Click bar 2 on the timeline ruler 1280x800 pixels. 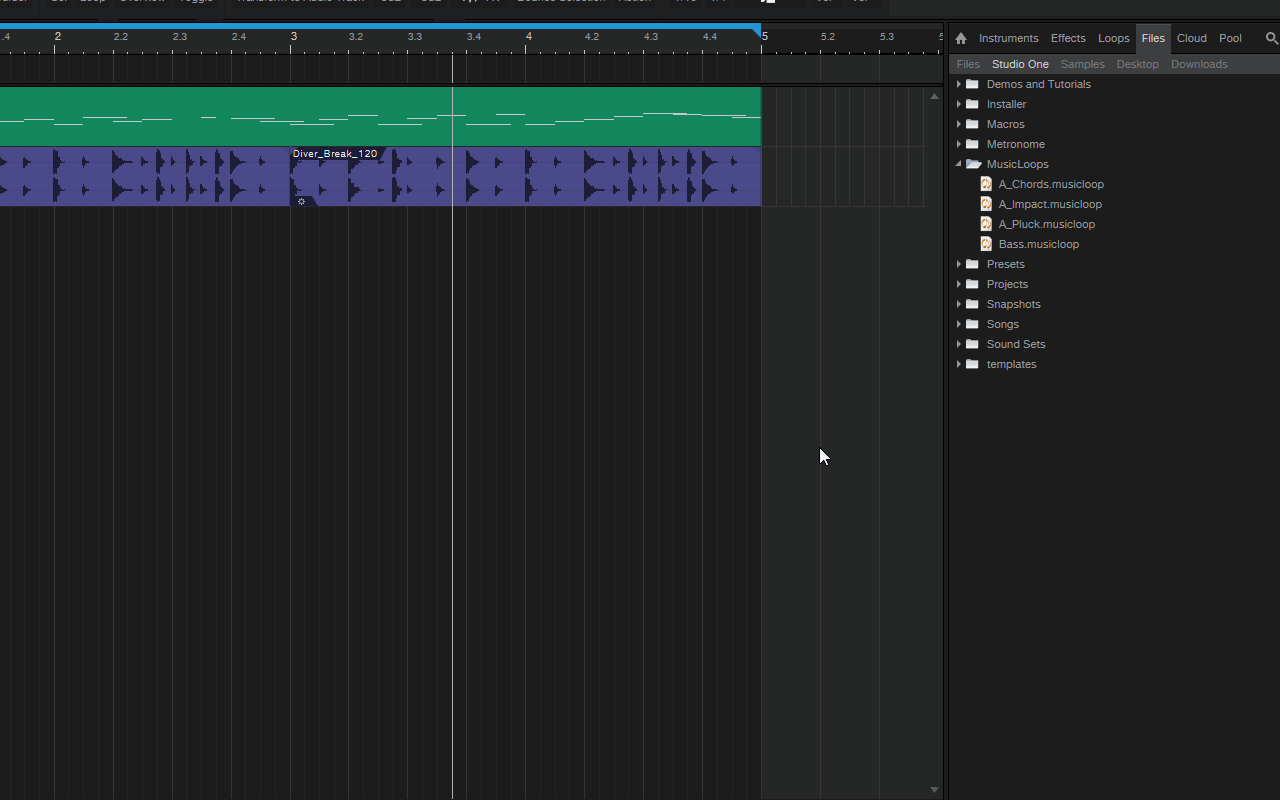pos(58,37)
